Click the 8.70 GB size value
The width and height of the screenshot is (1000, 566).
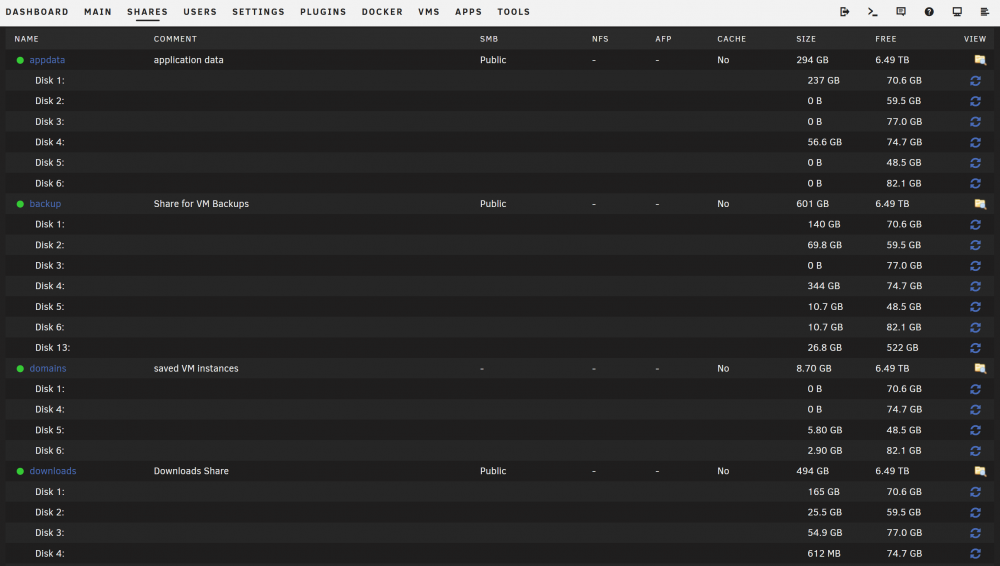tap(814, 368)
